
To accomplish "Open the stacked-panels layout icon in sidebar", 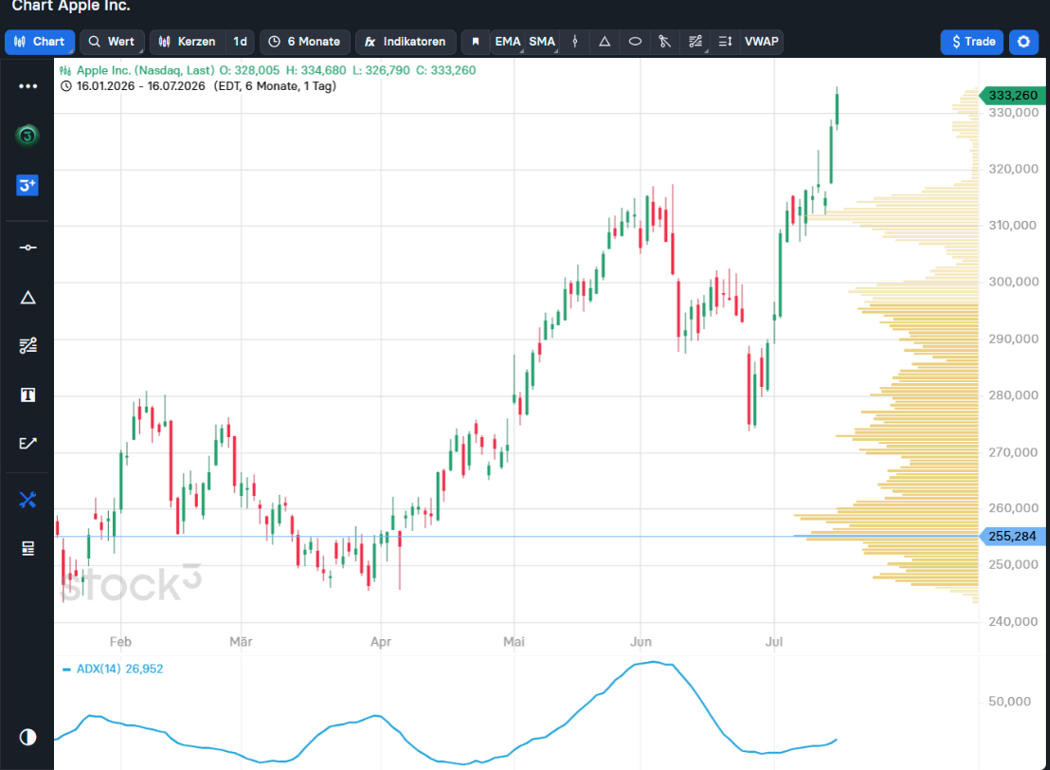I will click(x=27, y=548).
